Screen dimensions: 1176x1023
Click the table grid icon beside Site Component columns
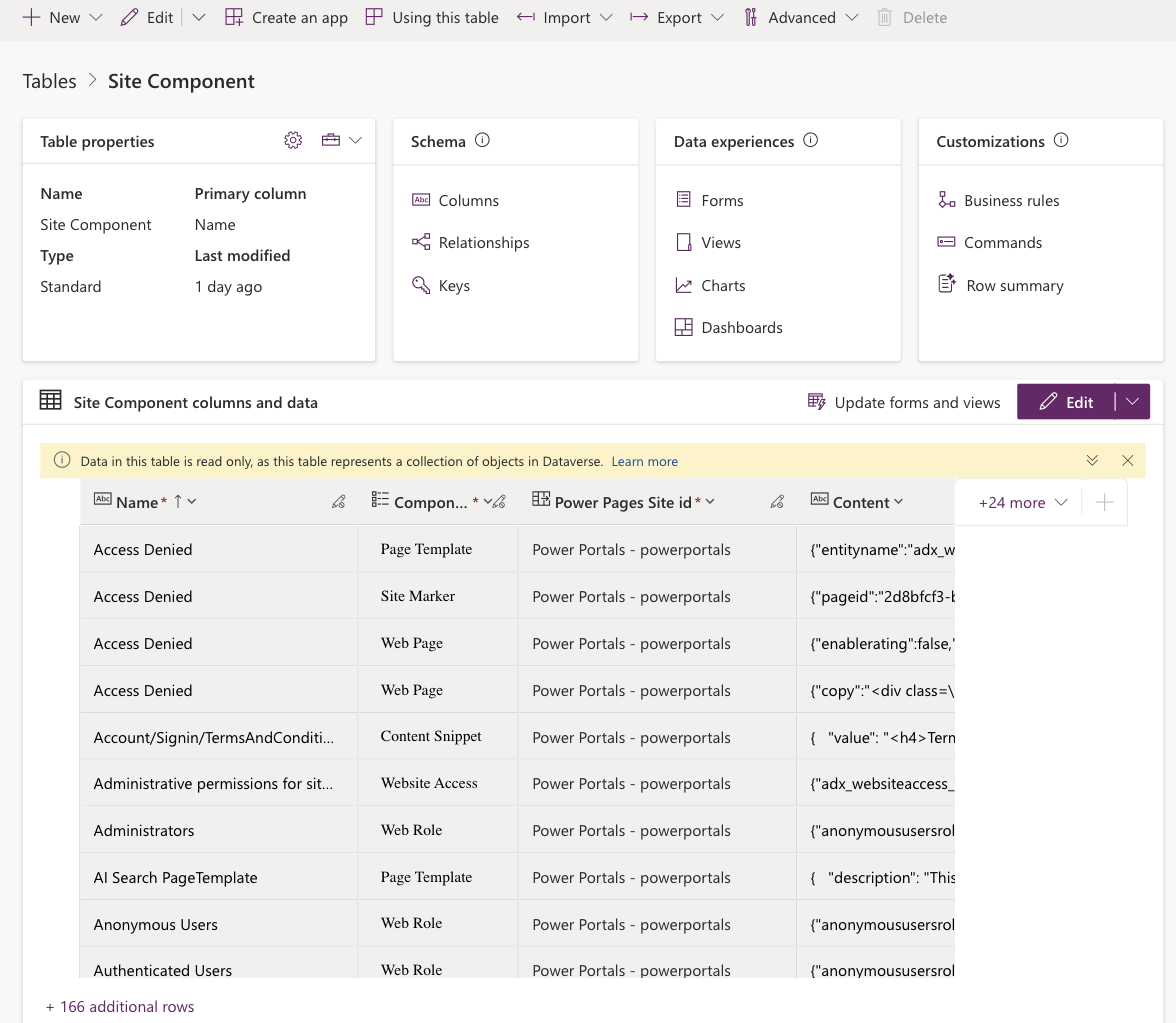(x=50, y=400)
